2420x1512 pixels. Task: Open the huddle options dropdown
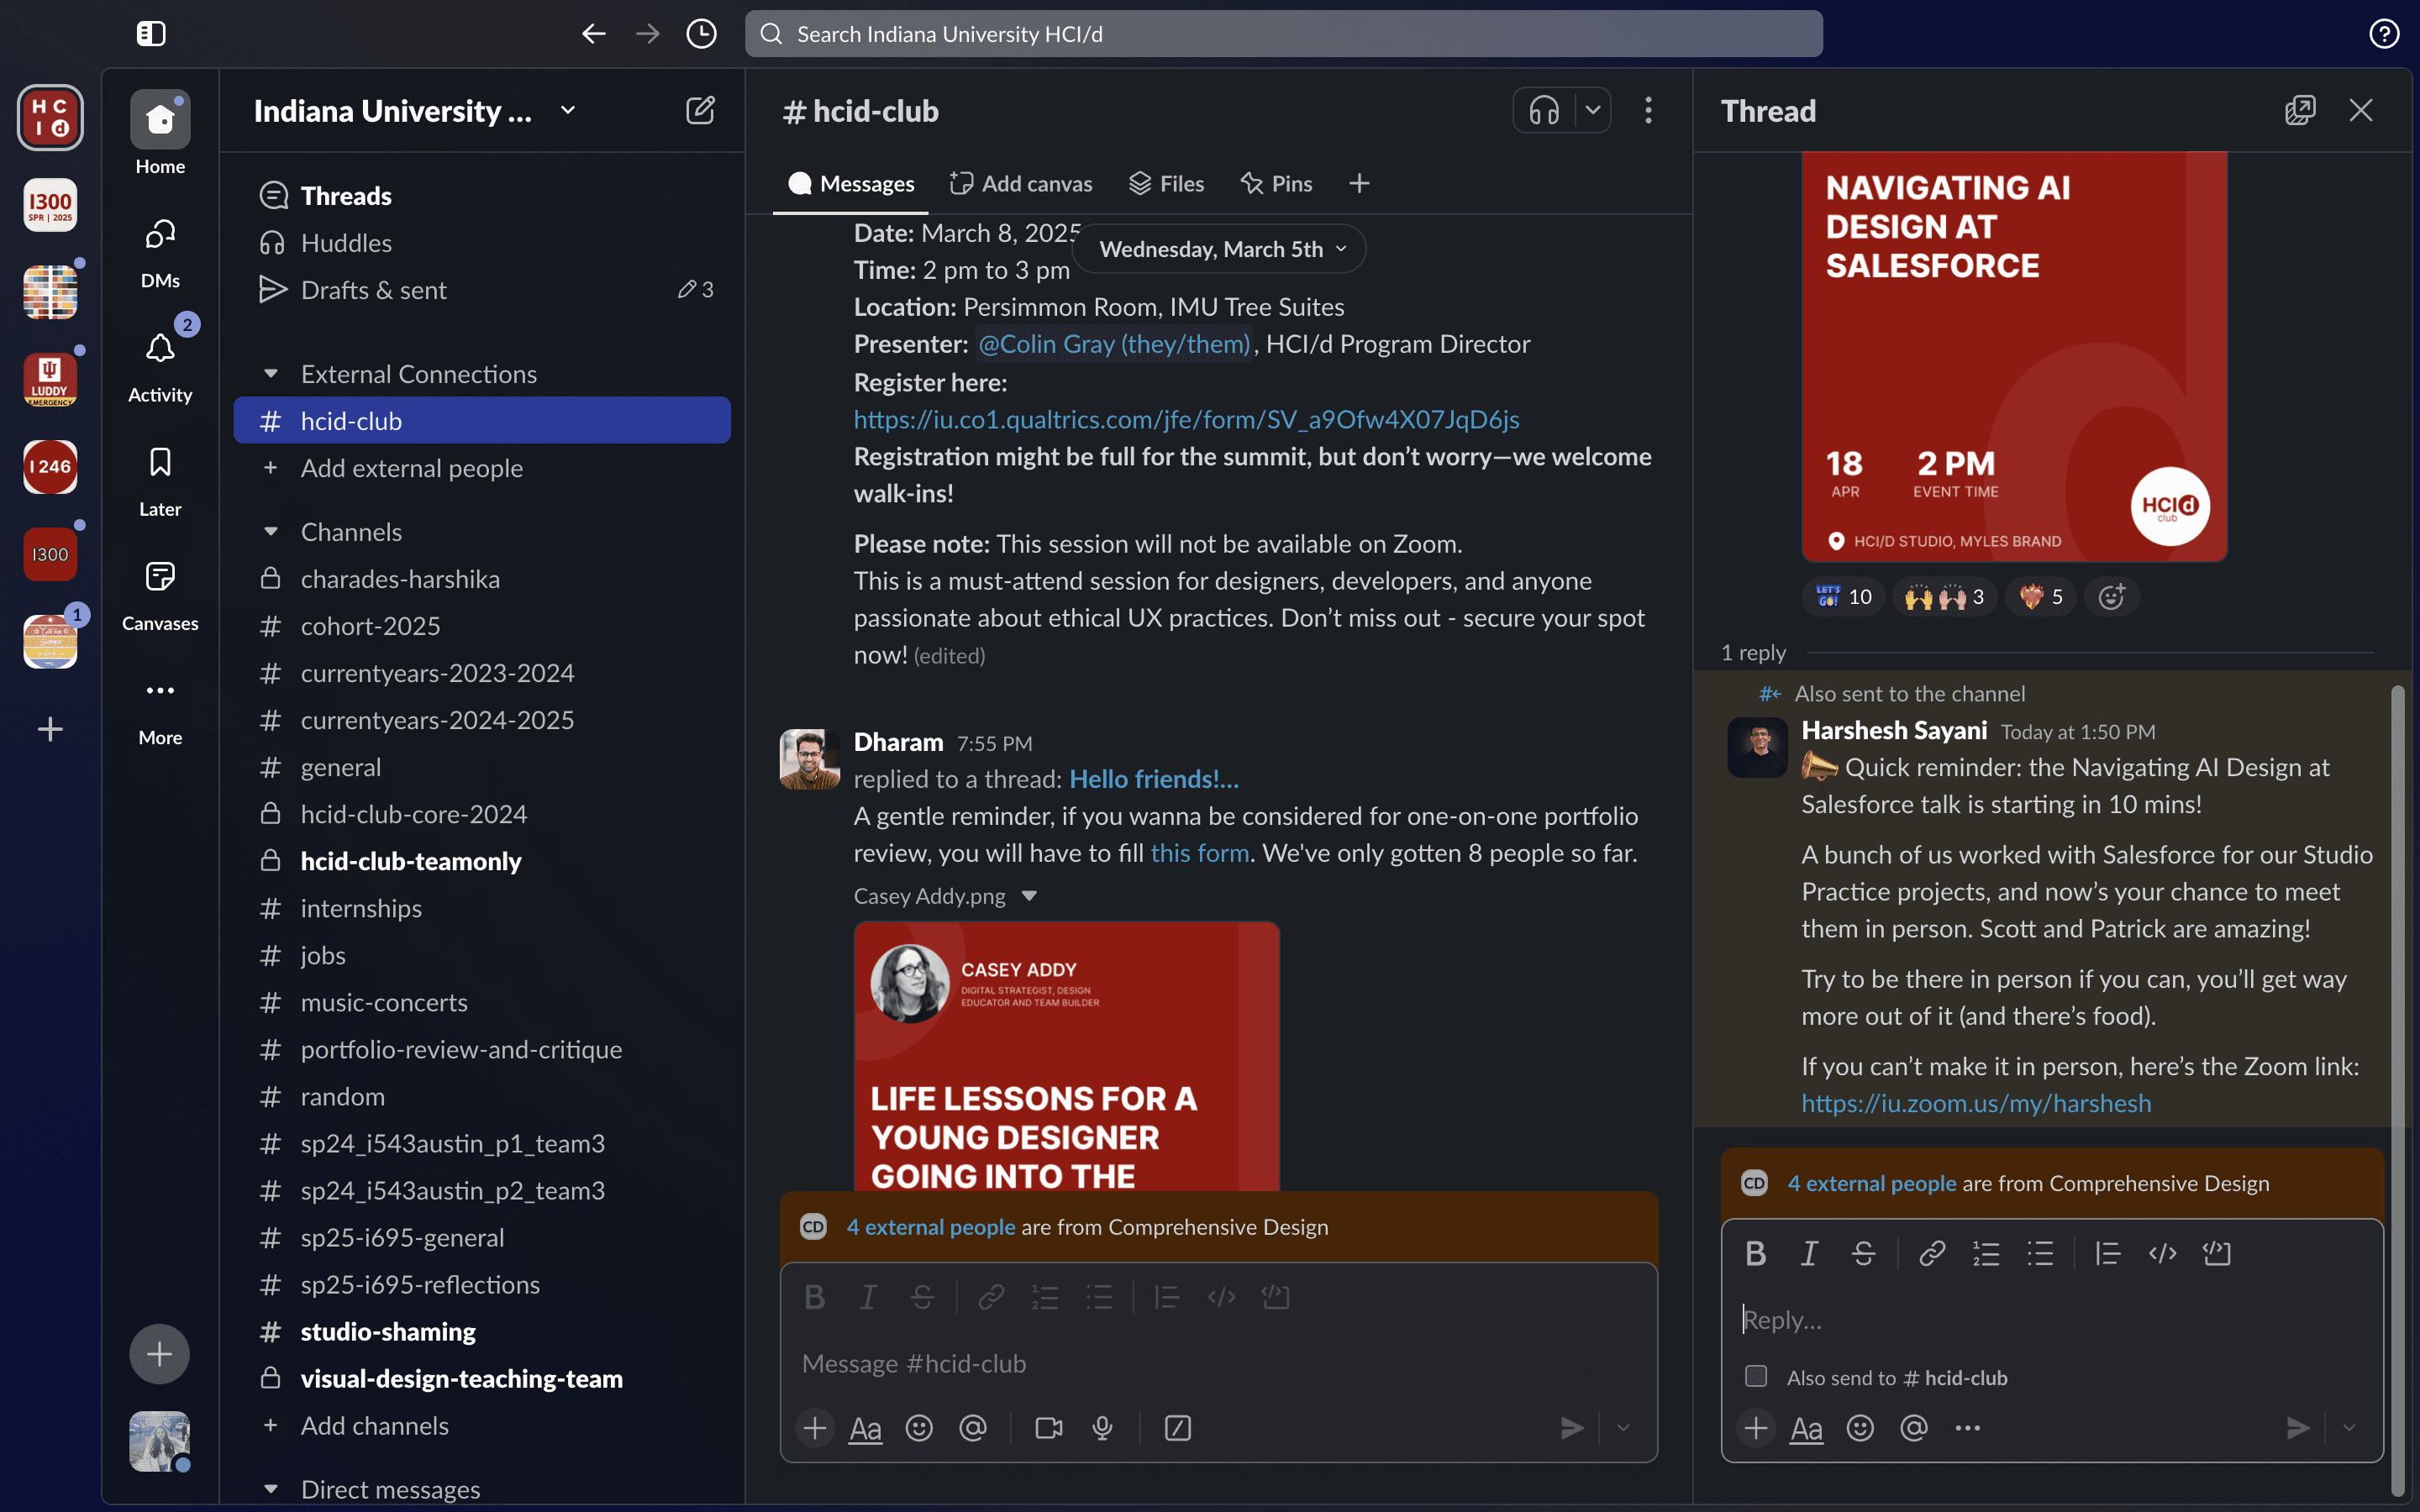pos(1593,110)
